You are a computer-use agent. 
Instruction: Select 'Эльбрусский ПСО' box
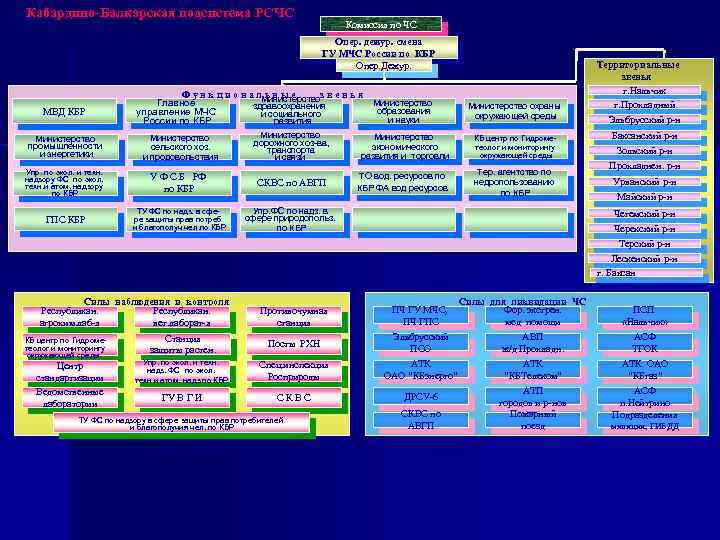click(x=421, y=343)
